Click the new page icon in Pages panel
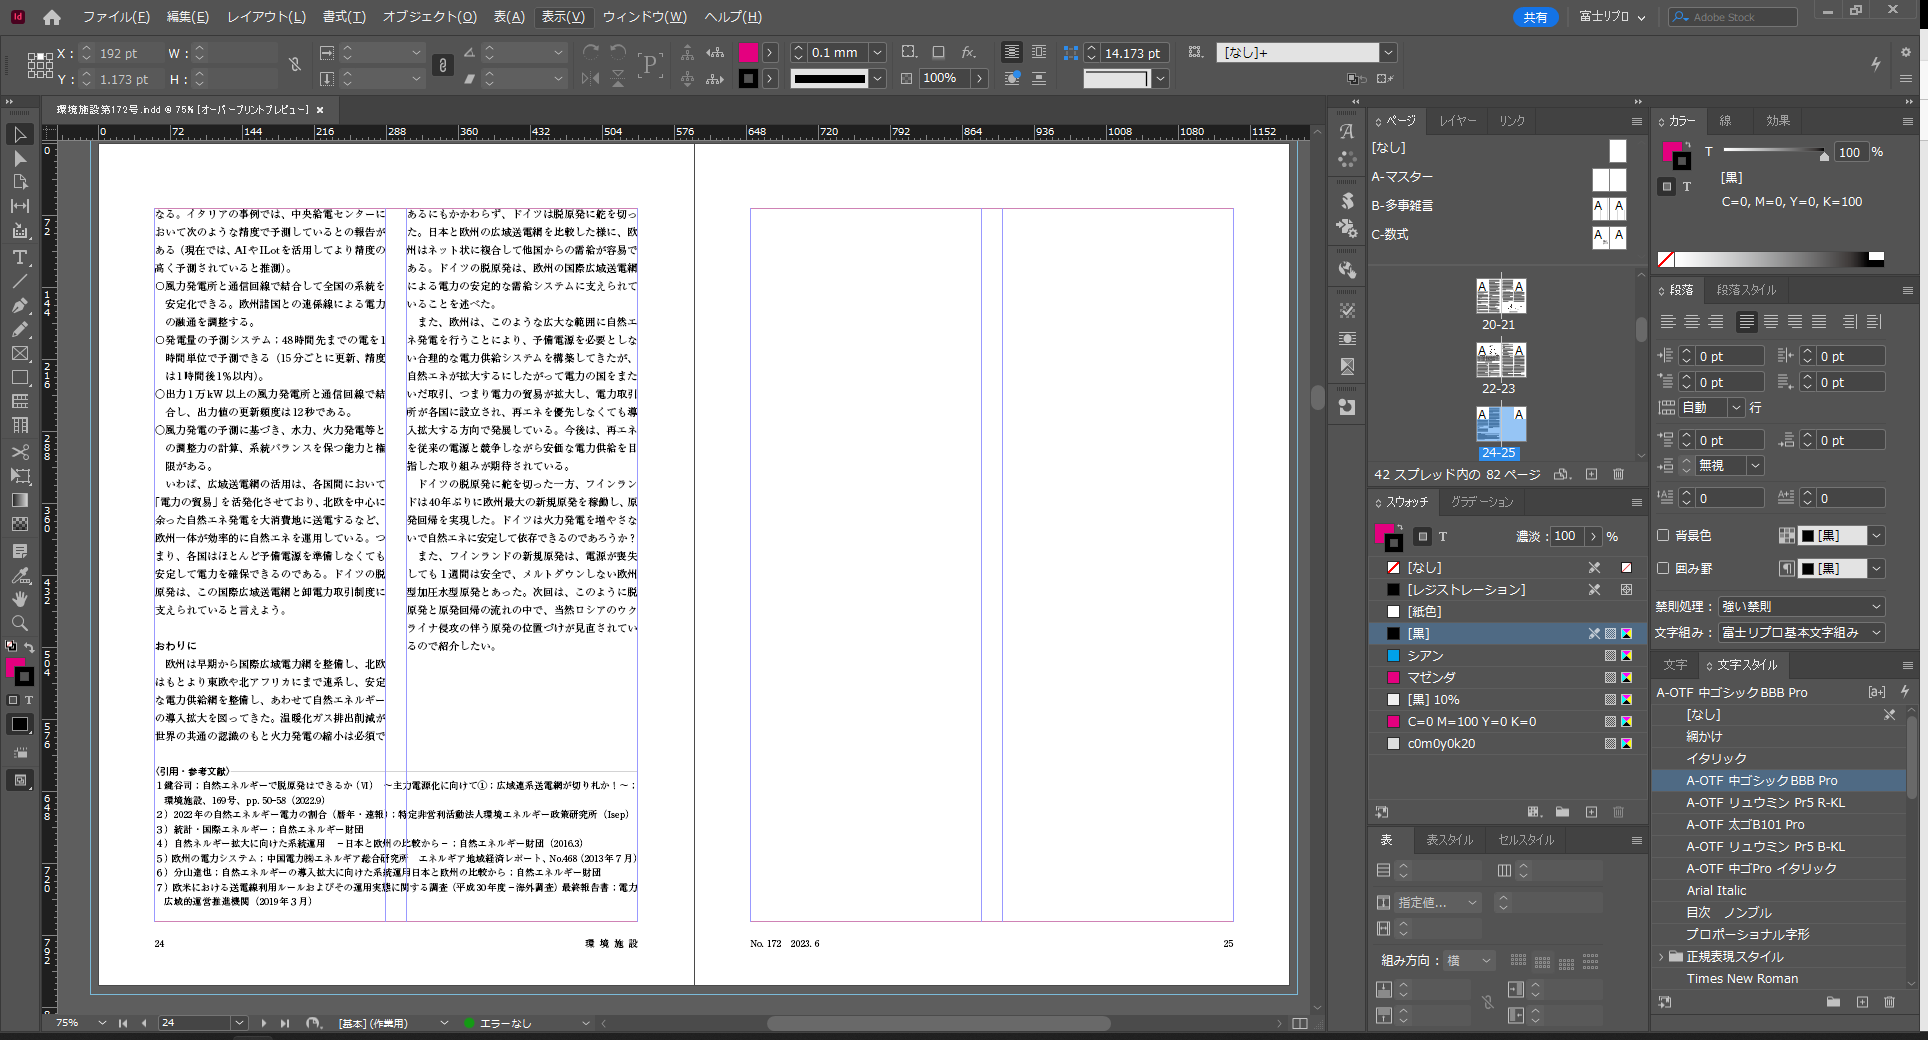Image resolution: width=1928 pixels, height=1040 pixels. 1591,474
